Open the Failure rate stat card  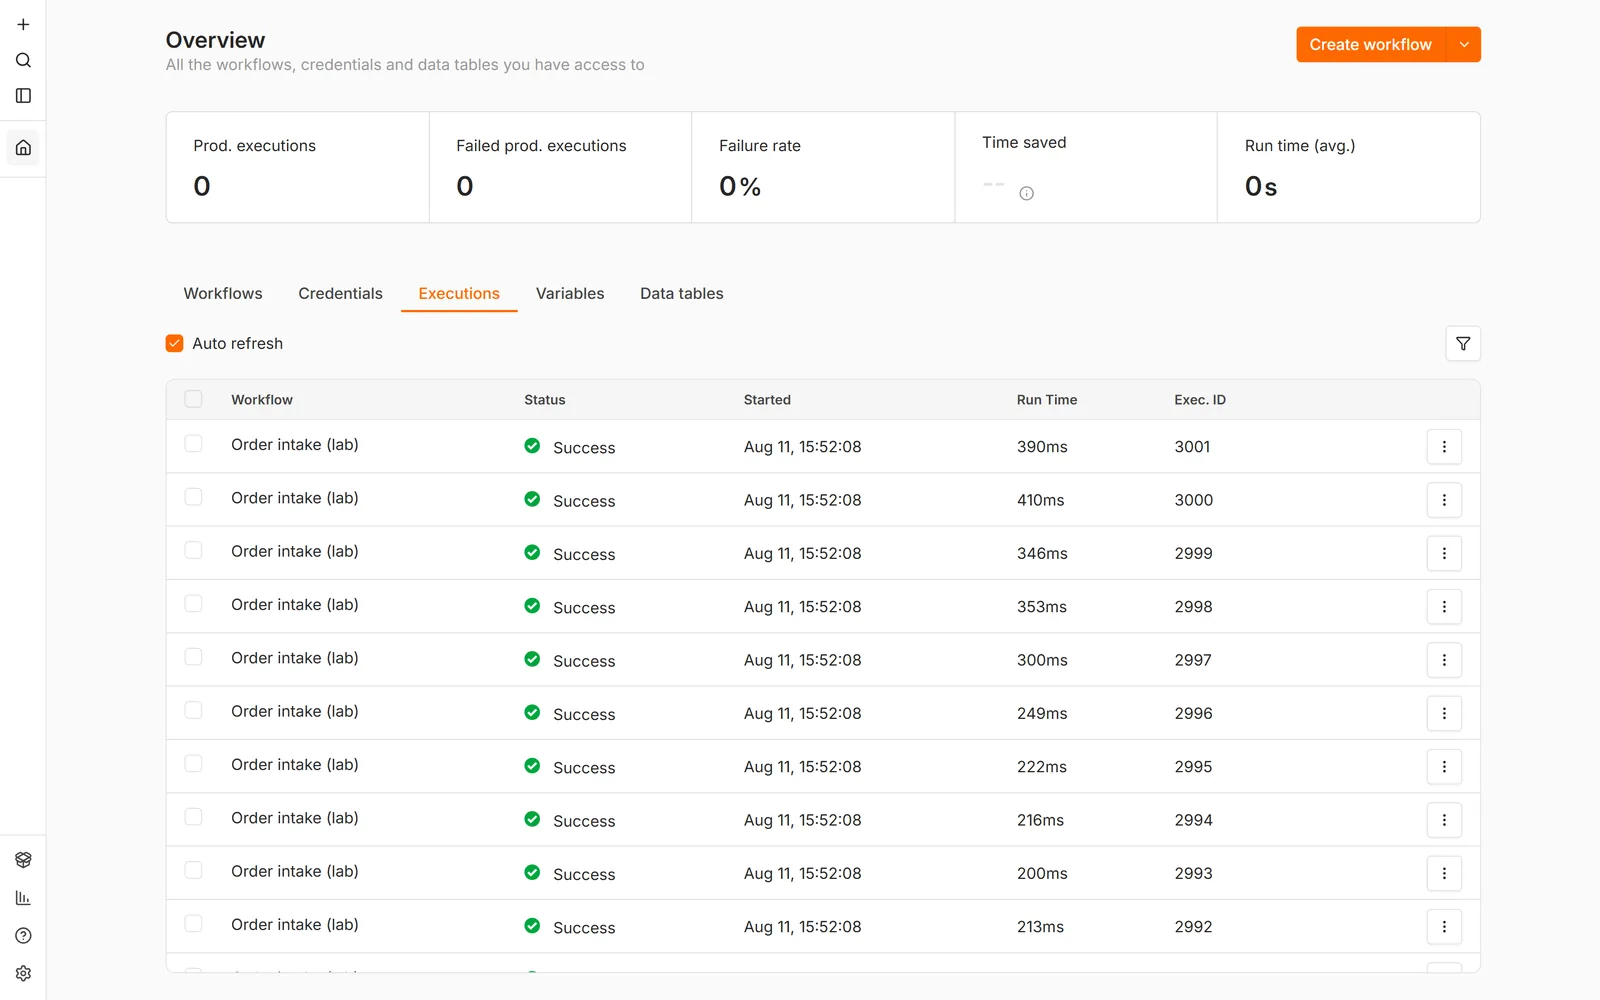click(823, 167)
